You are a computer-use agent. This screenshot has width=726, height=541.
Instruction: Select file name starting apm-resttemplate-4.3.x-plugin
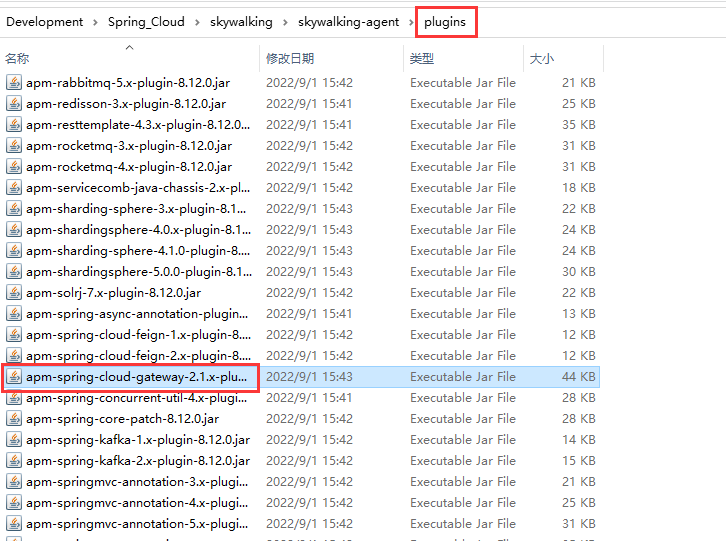tap(138, 125)
